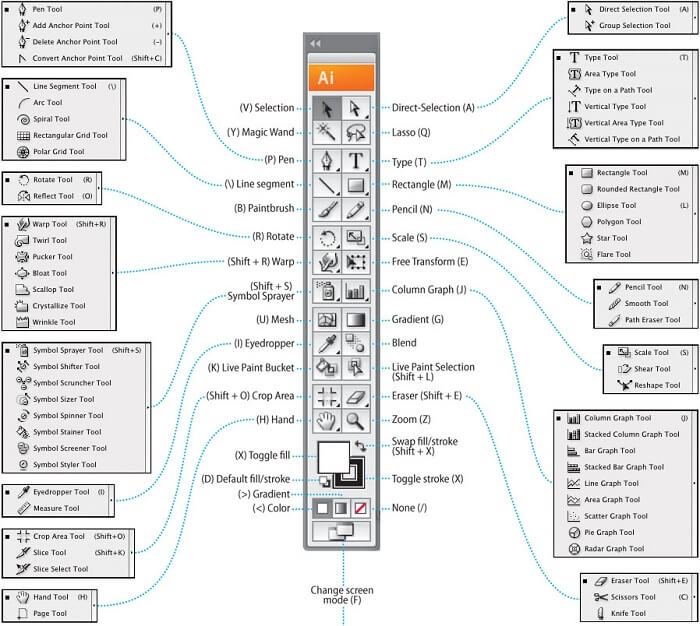Choose the Mesh tool in the toolbar
The image size is (700, 626).
(327, 319)
